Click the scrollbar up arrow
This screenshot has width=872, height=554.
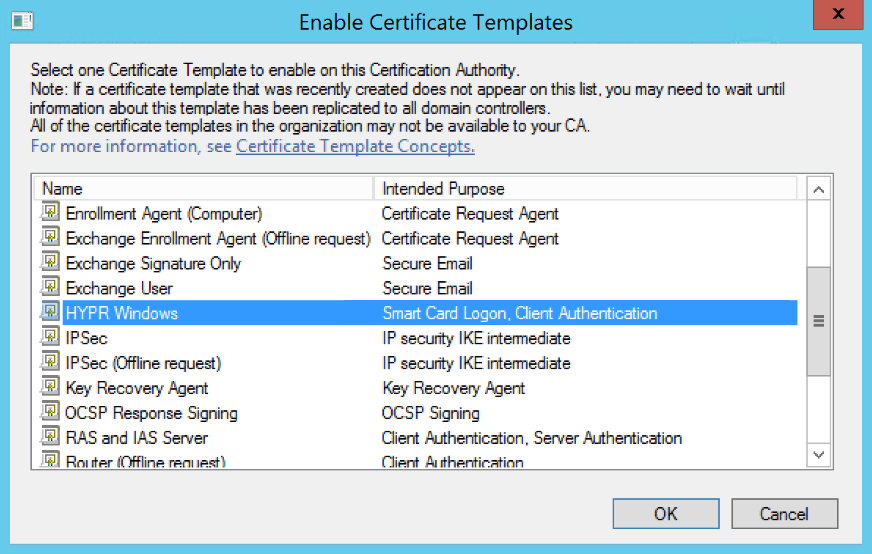[819, 190]
